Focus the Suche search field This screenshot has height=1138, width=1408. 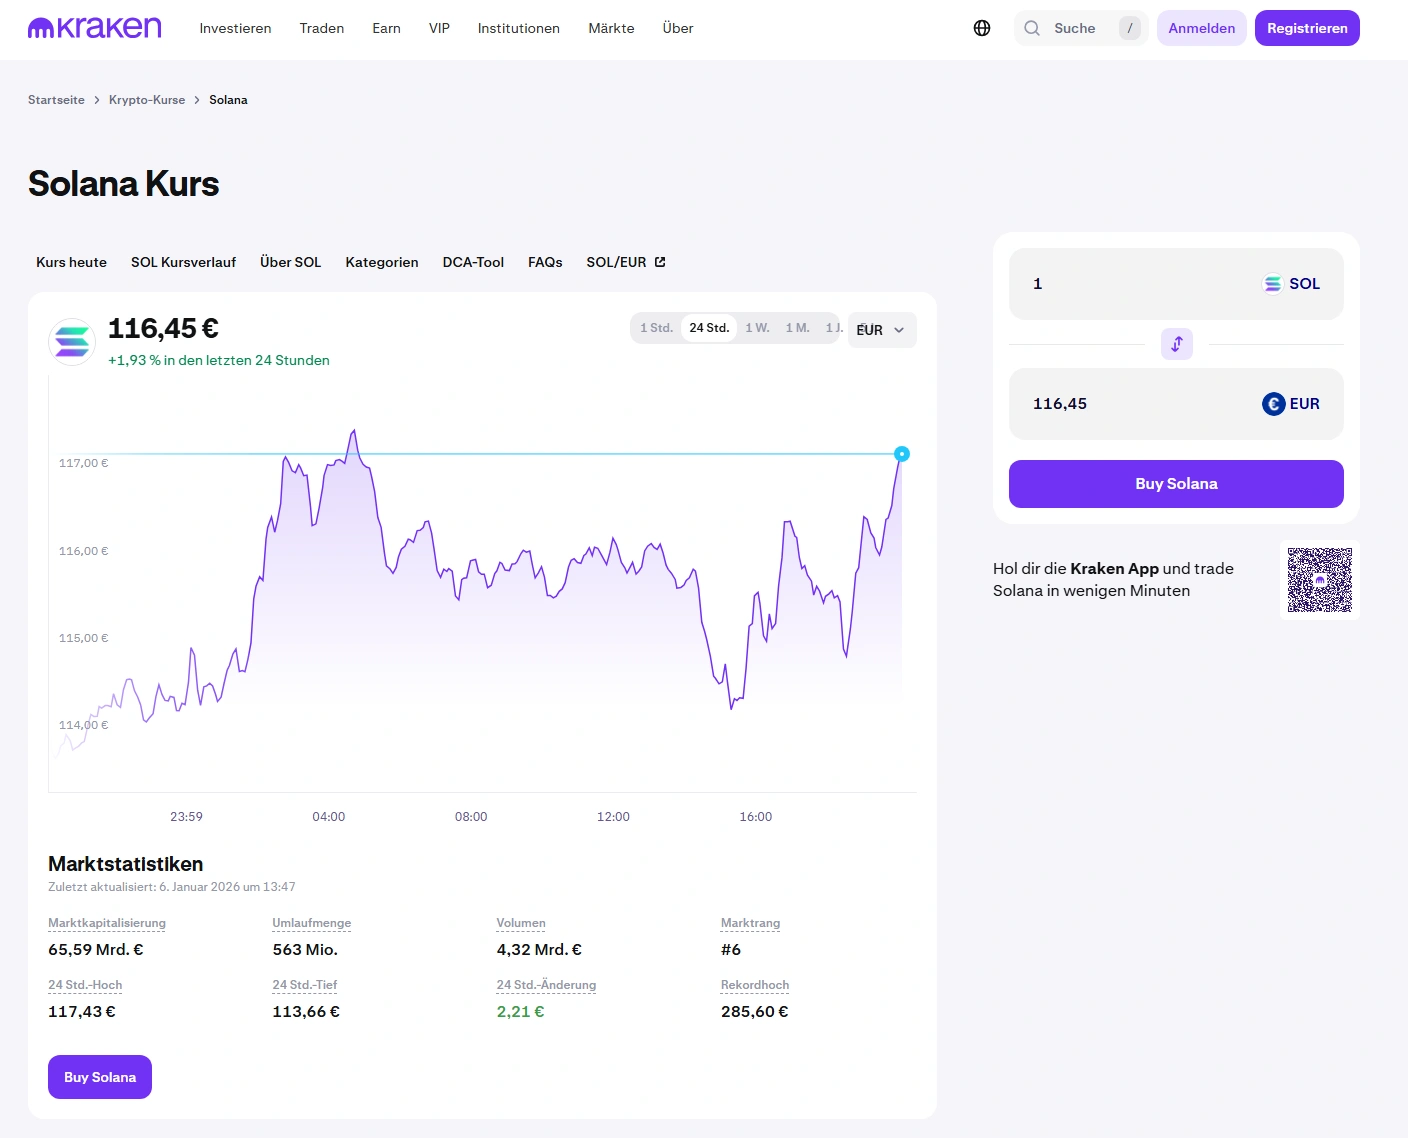(x=1081, y=28)
